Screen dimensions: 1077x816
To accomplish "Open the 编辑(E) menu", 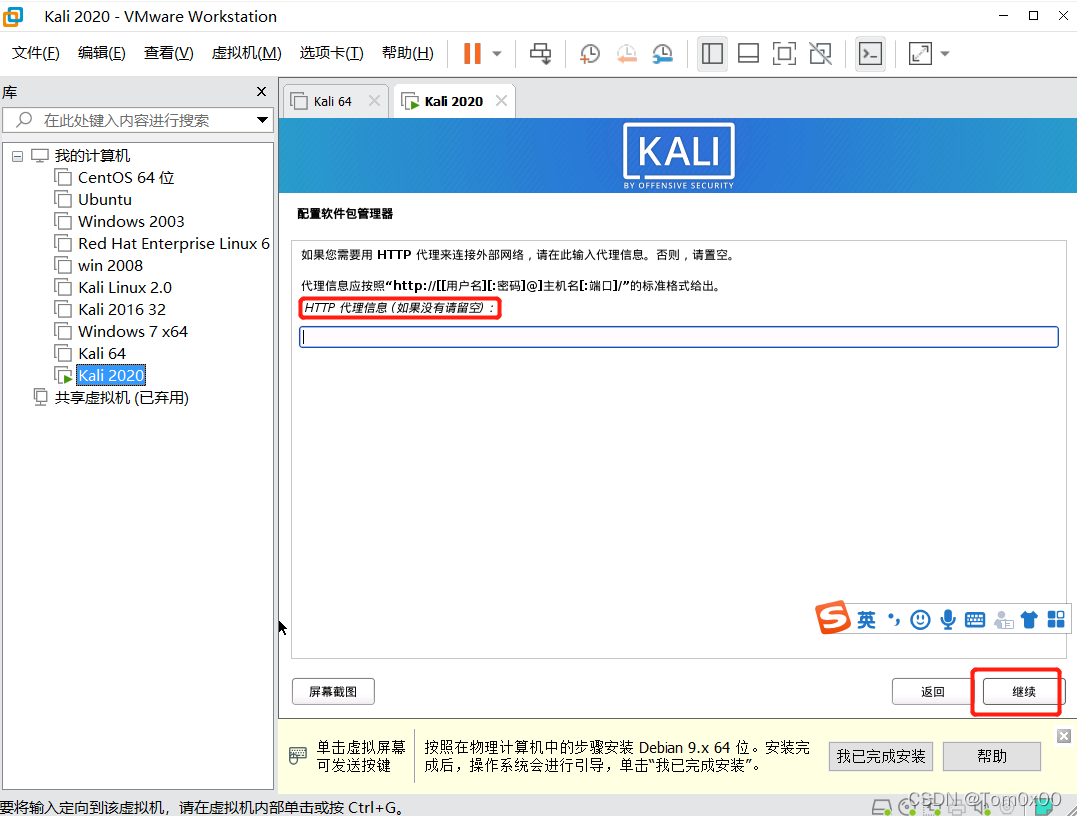I will [102, 53].
